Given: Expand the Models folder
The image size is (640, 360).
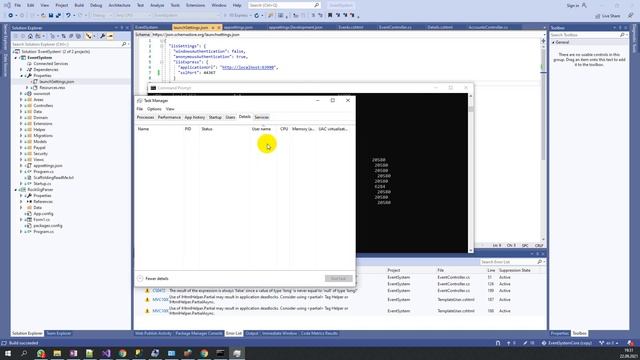Looking at the screenshot, I should [21, 141].
